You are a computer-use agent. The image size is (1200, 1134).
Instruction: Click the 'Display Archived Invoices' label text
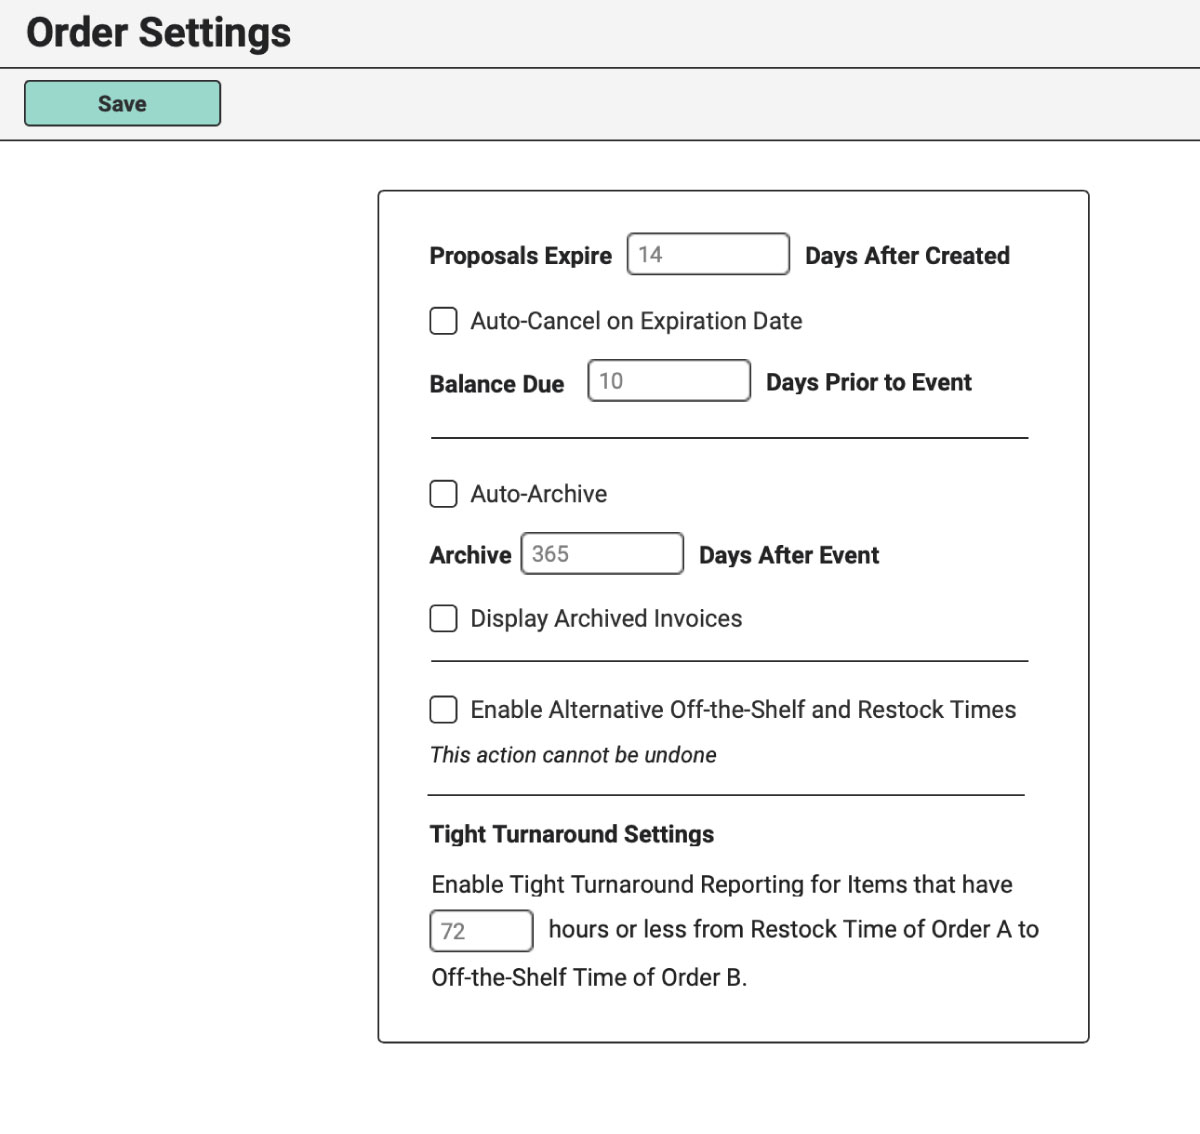[606, 619]
